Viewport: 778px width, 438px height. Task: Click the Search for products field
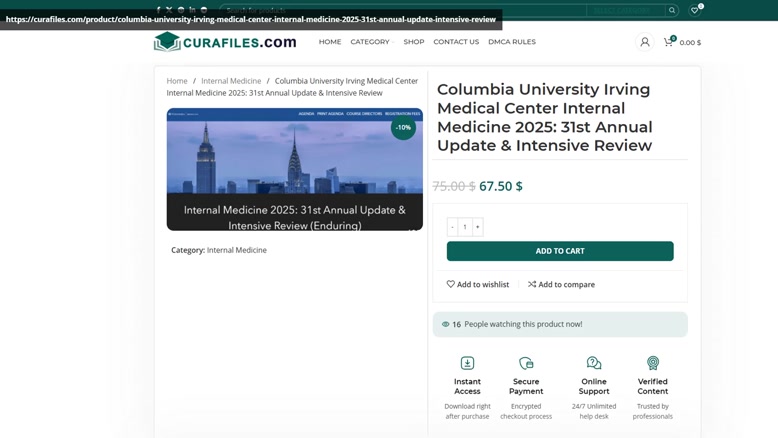pyautogui.click(x=402, y=10)
